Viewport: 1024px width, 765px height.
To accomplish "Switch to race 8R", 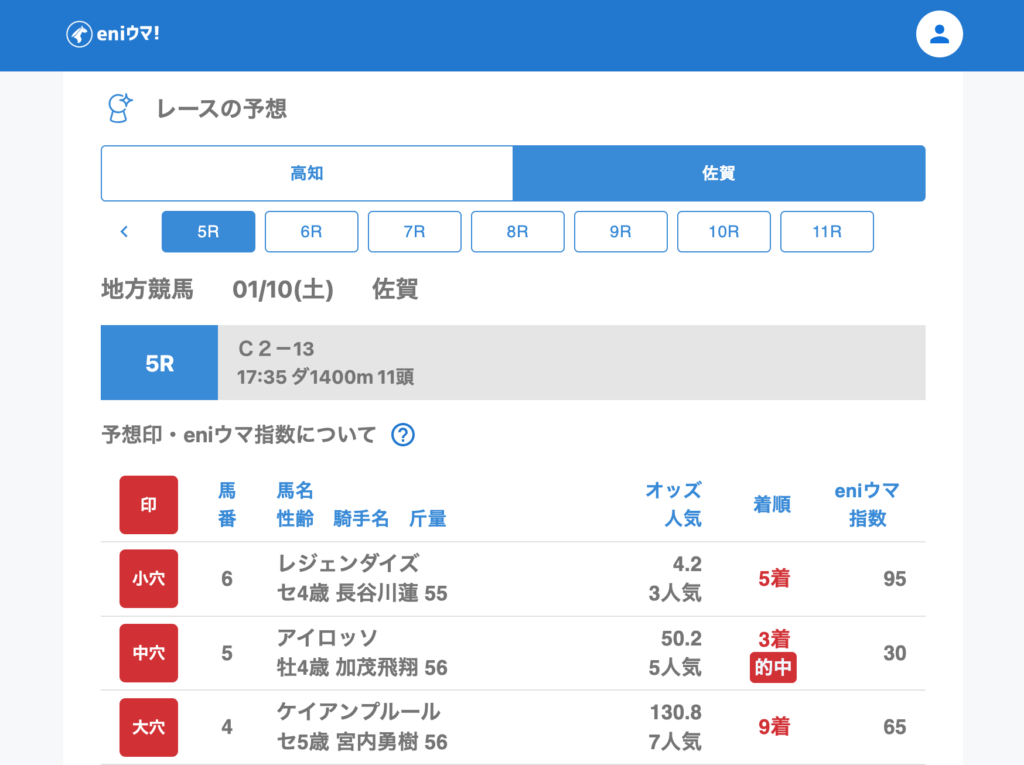I will (517, 232).
